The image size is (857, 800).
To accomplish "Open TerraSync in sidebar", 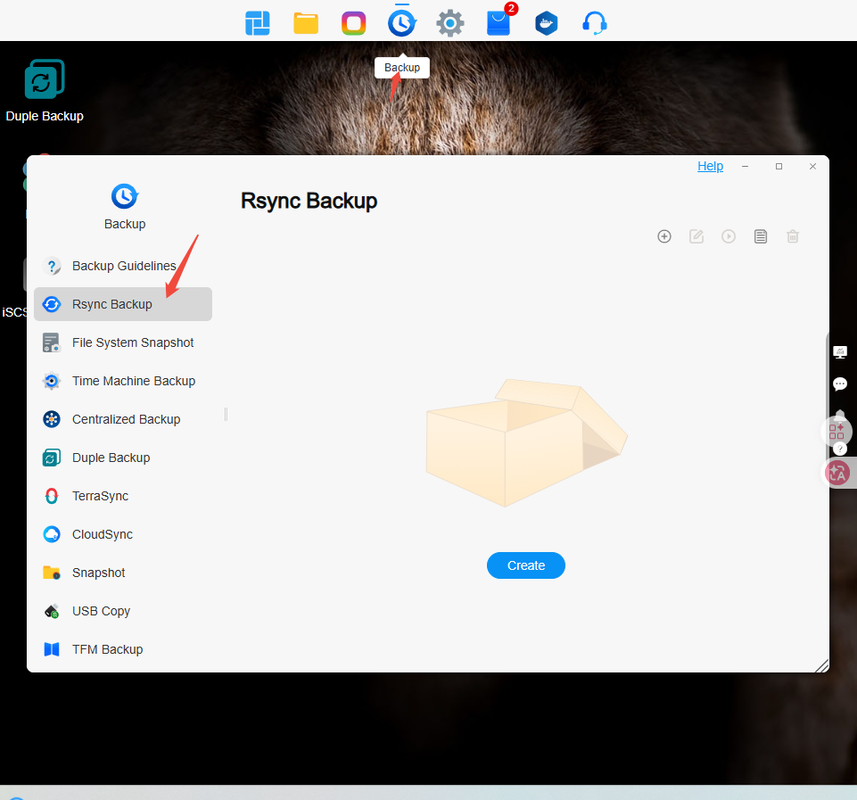I will (123, 496).
